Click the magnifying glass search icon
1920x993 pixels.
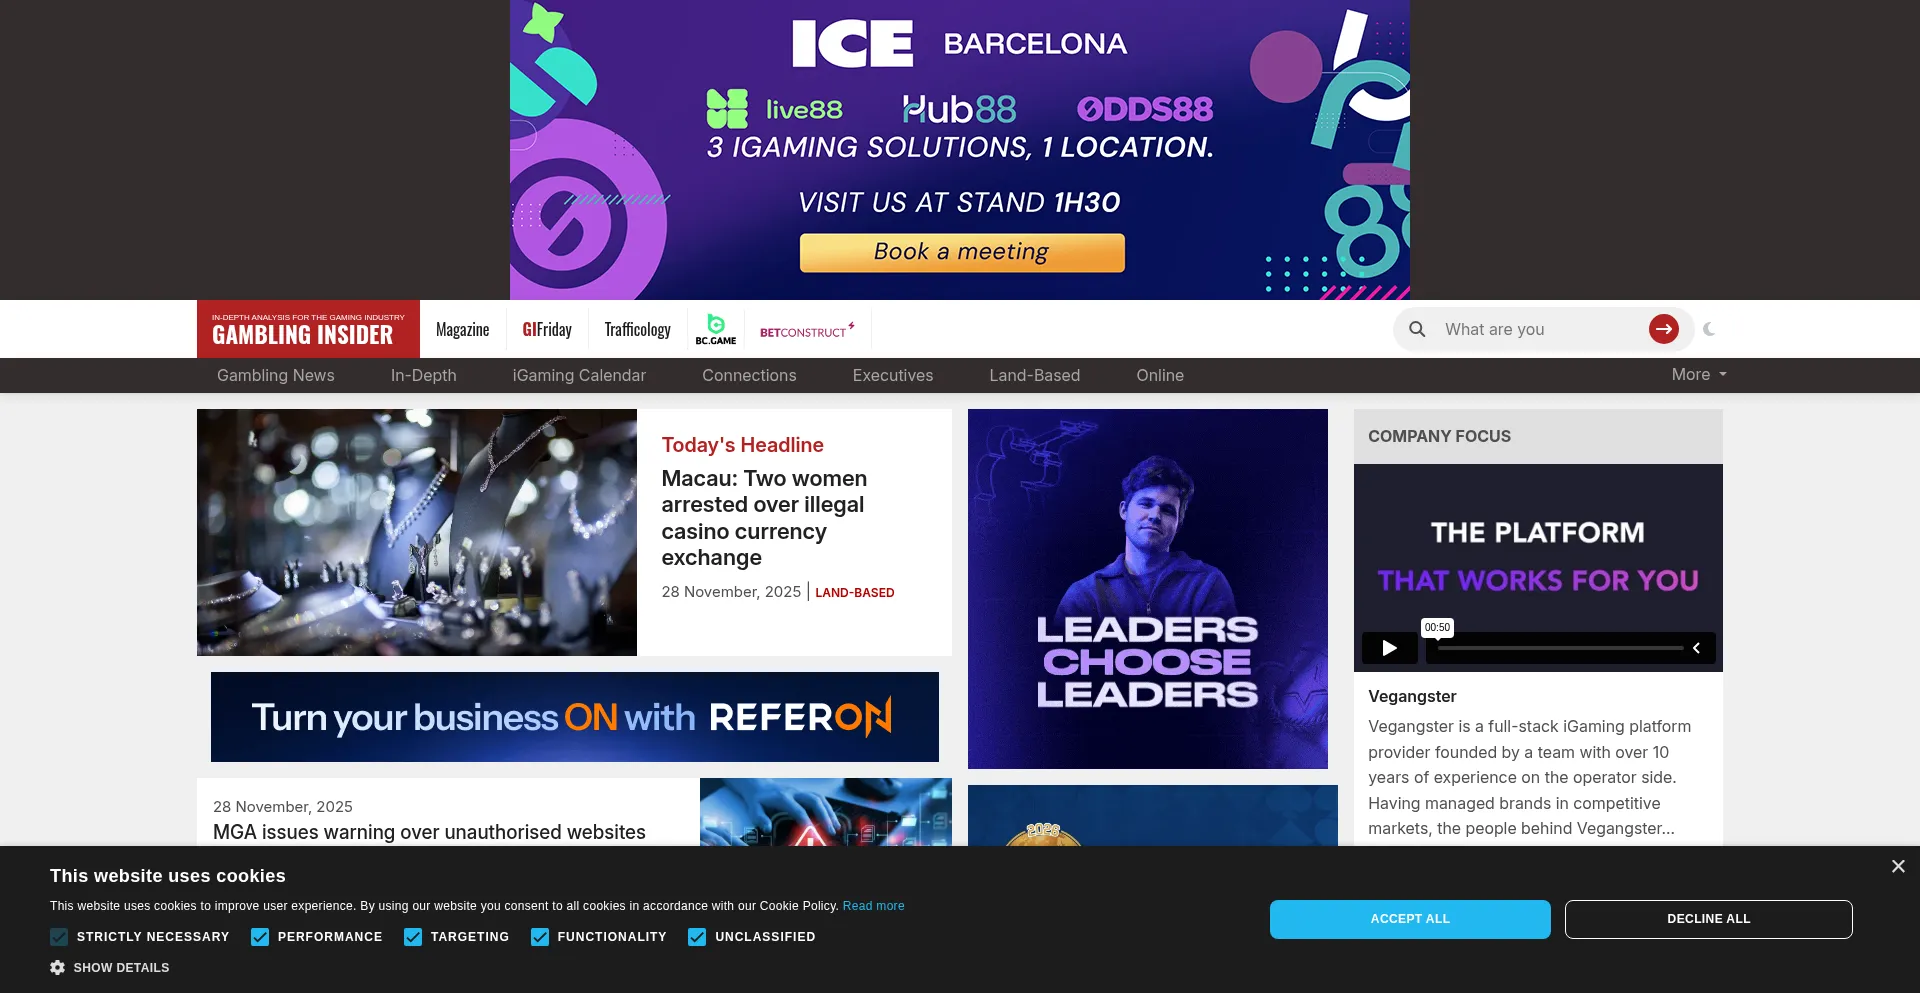[x=1417, y=329]
